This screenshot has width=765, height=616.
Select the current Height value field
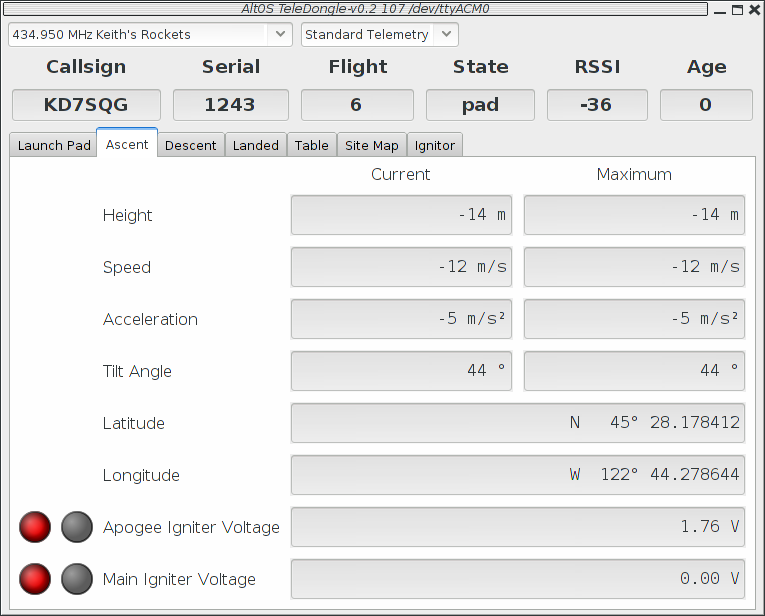tap(401, 215)
